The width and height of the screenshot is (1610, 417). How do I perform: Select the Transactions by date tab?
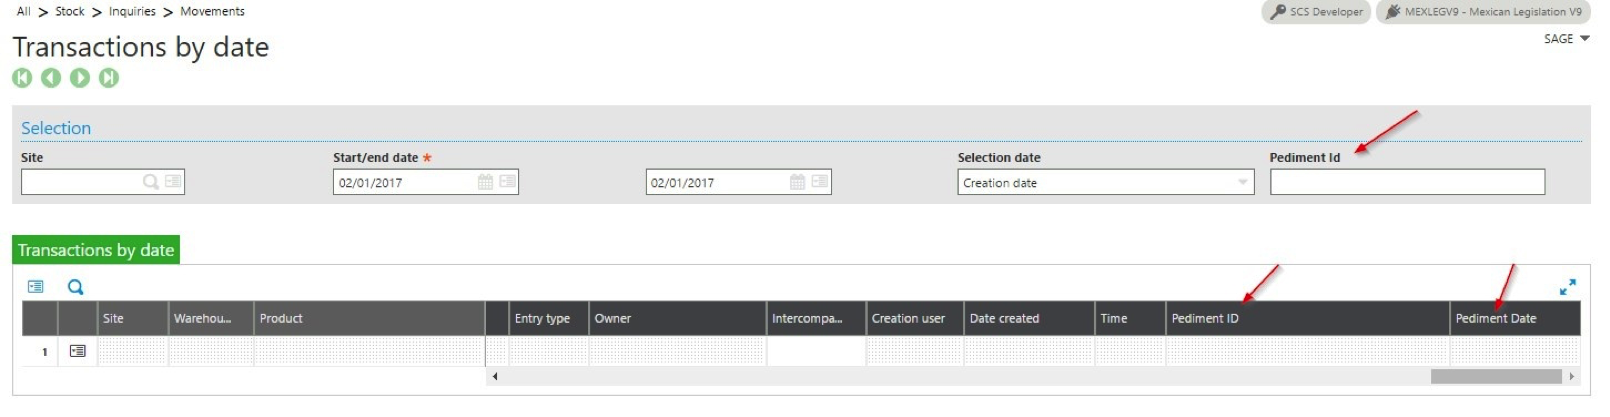(96, 250)
